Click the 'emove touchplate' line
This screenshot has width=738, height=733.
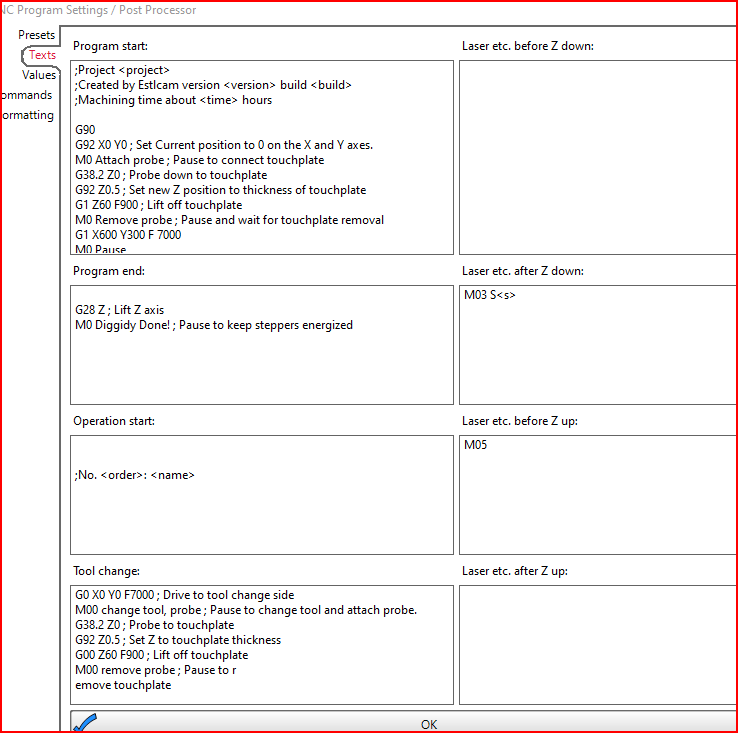coord(123,685)
